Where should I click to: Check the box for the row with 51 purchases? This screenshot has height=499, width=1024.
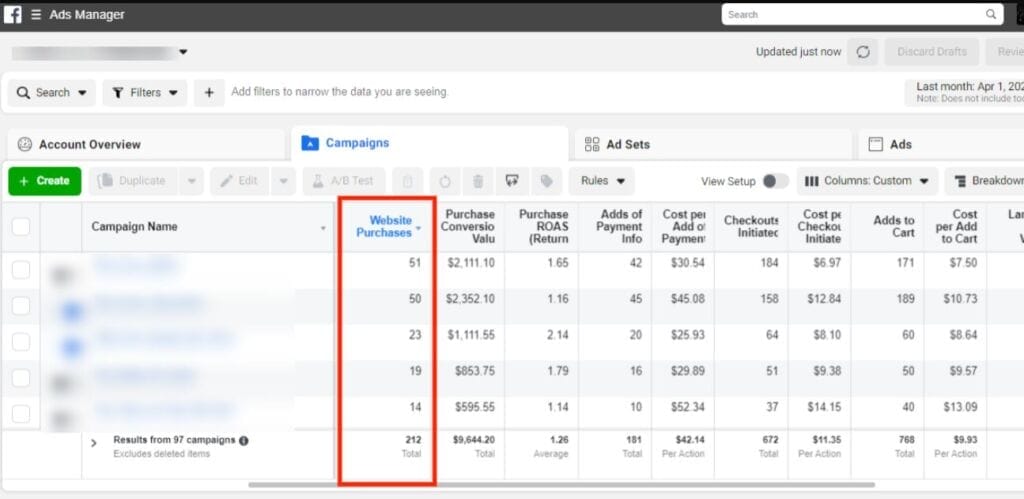(21, 270)
